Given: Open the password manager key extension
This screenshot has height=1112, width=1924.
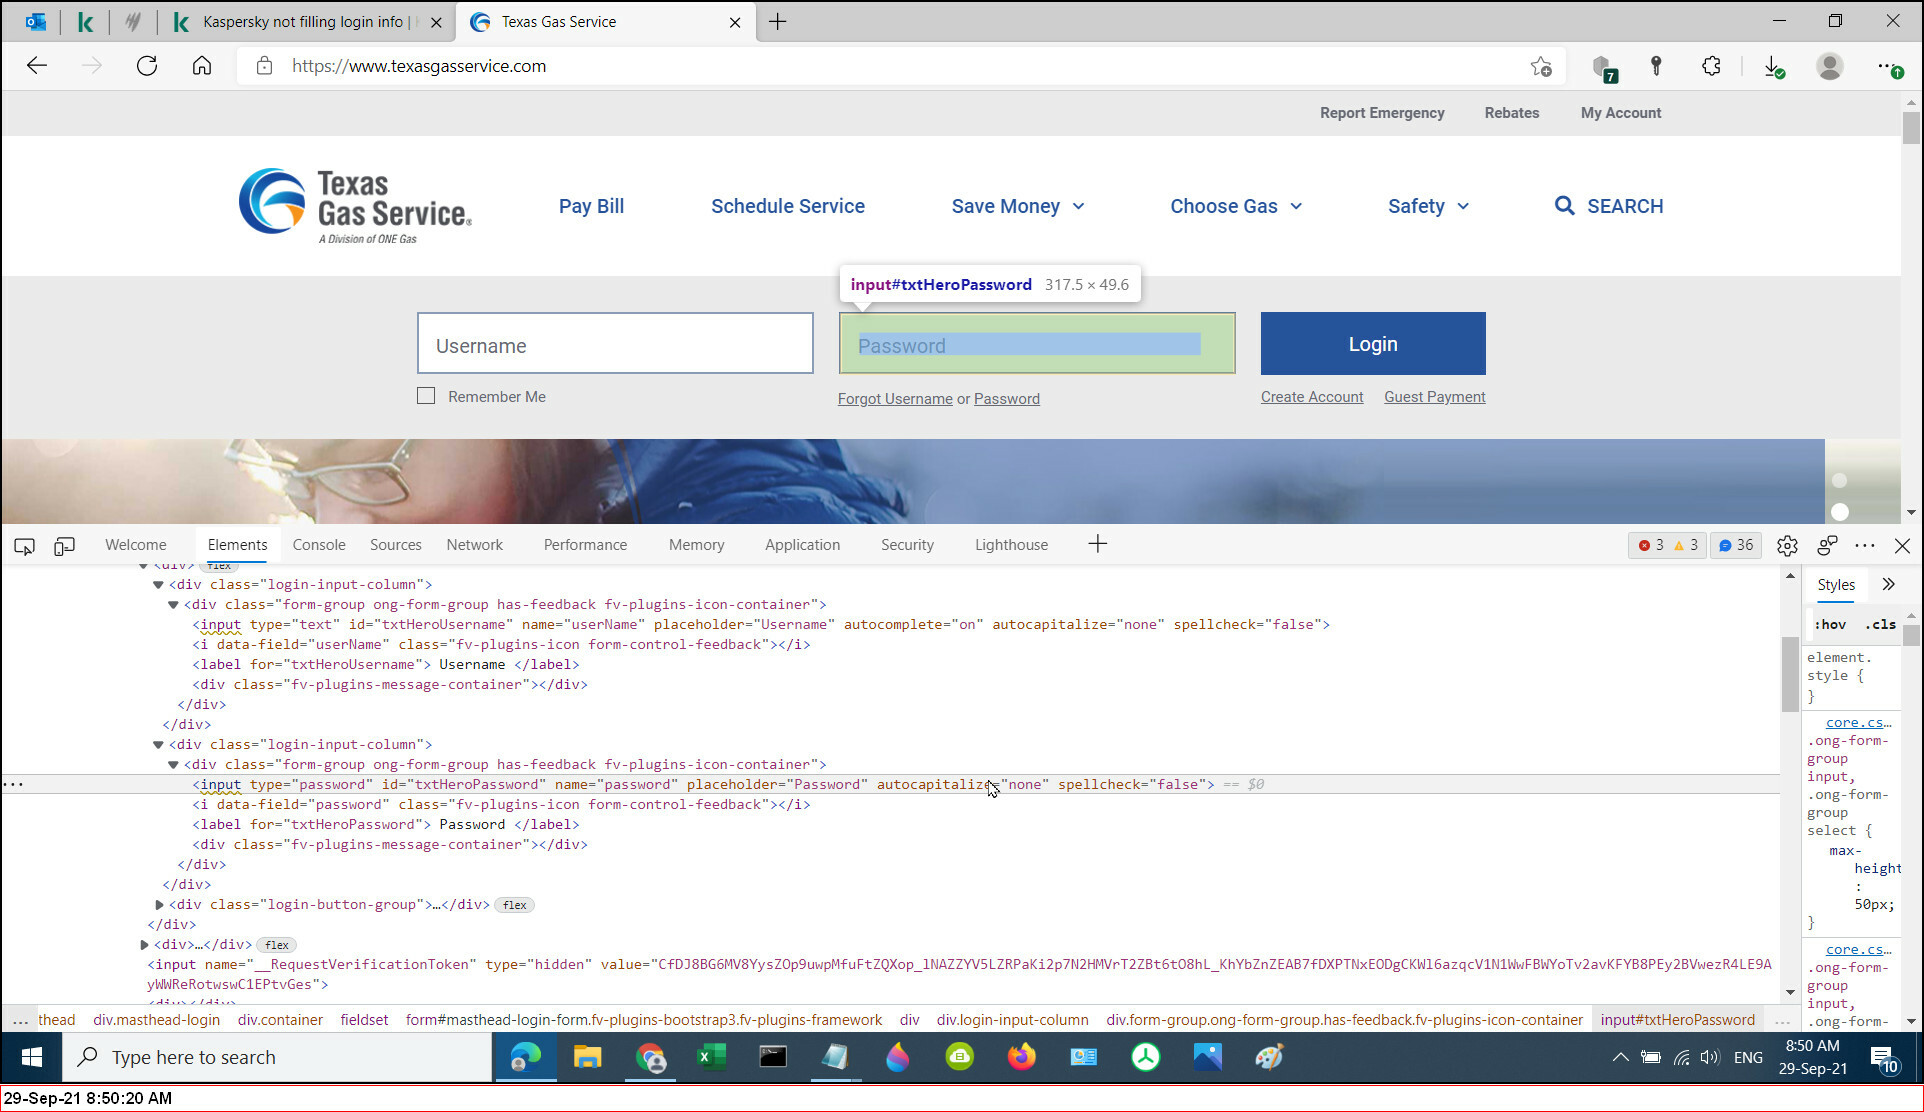Looking at the screenshot, I should (1656, 66).
